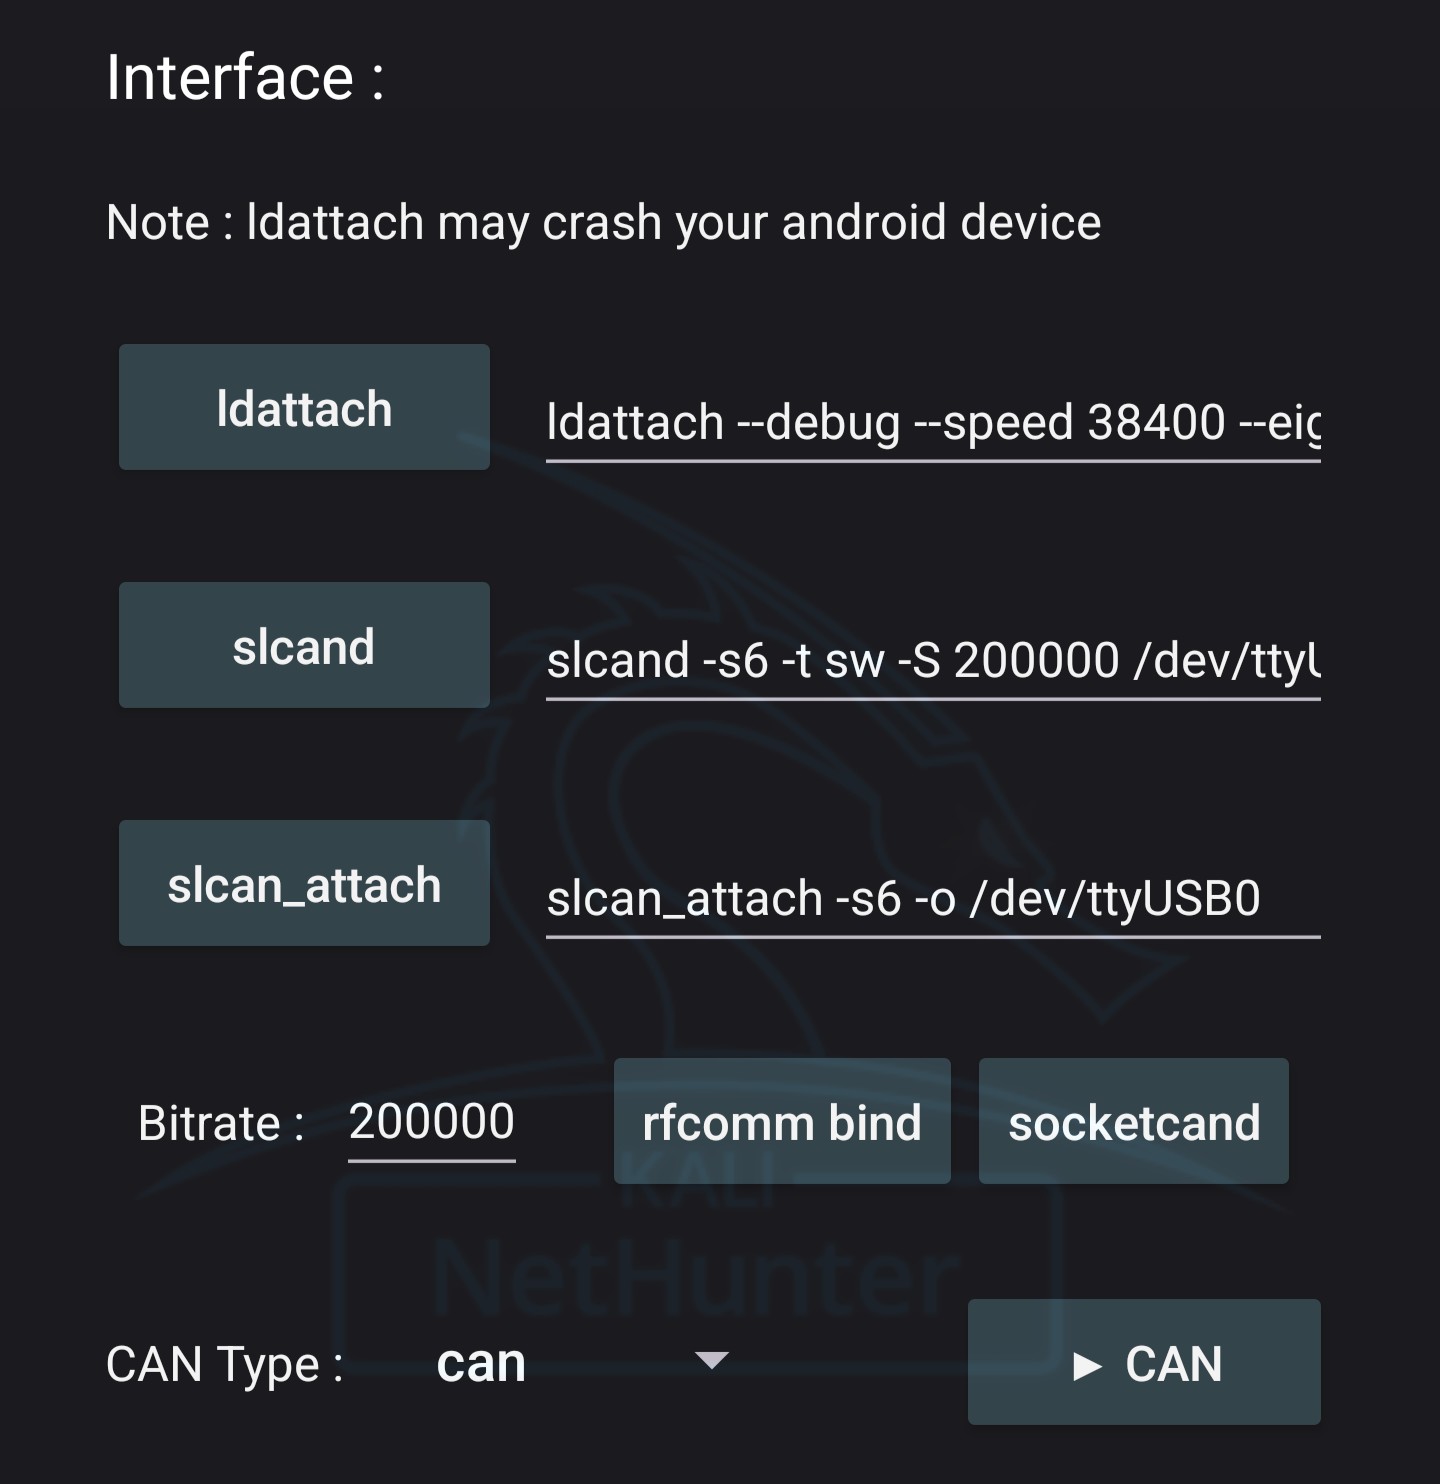Tap the ldattach crash warning note
The image size is (1440, 1484).
pos(603,223)
